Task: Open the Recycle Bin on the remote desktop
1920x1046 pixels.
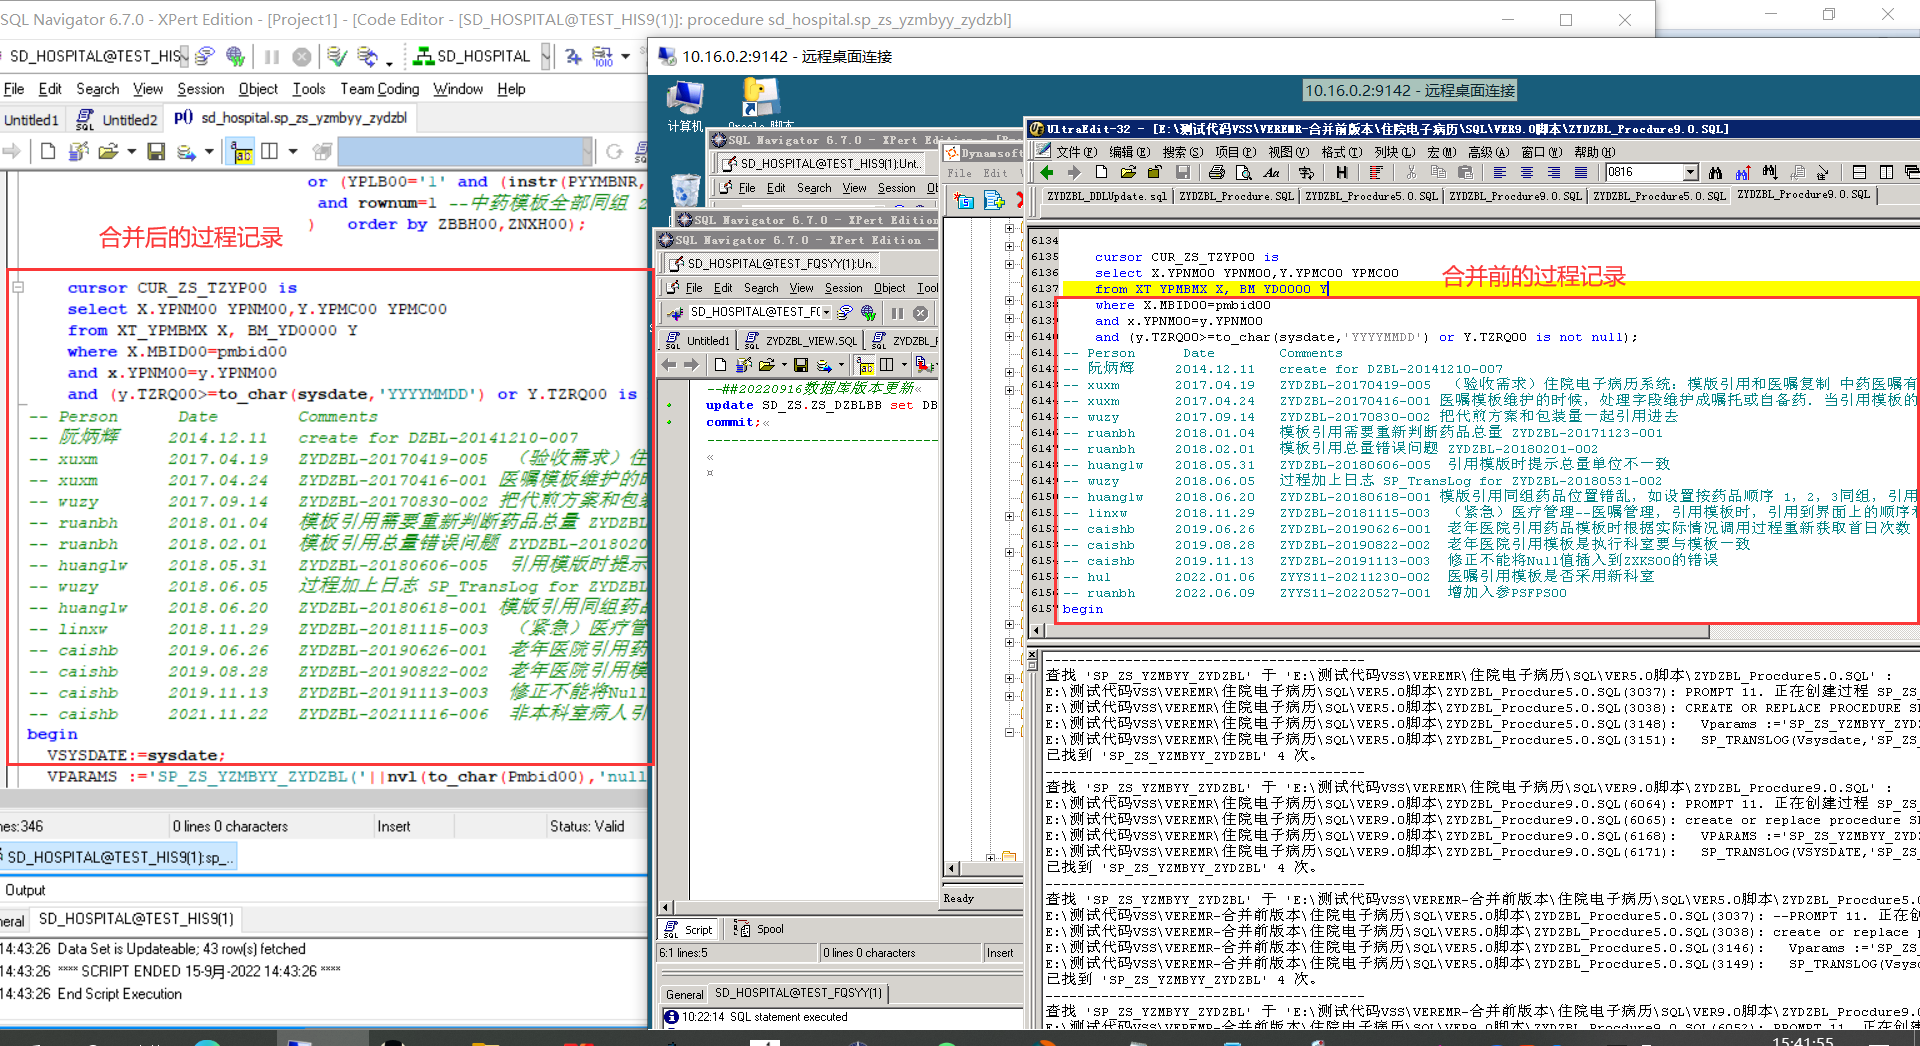Action: 686,191
